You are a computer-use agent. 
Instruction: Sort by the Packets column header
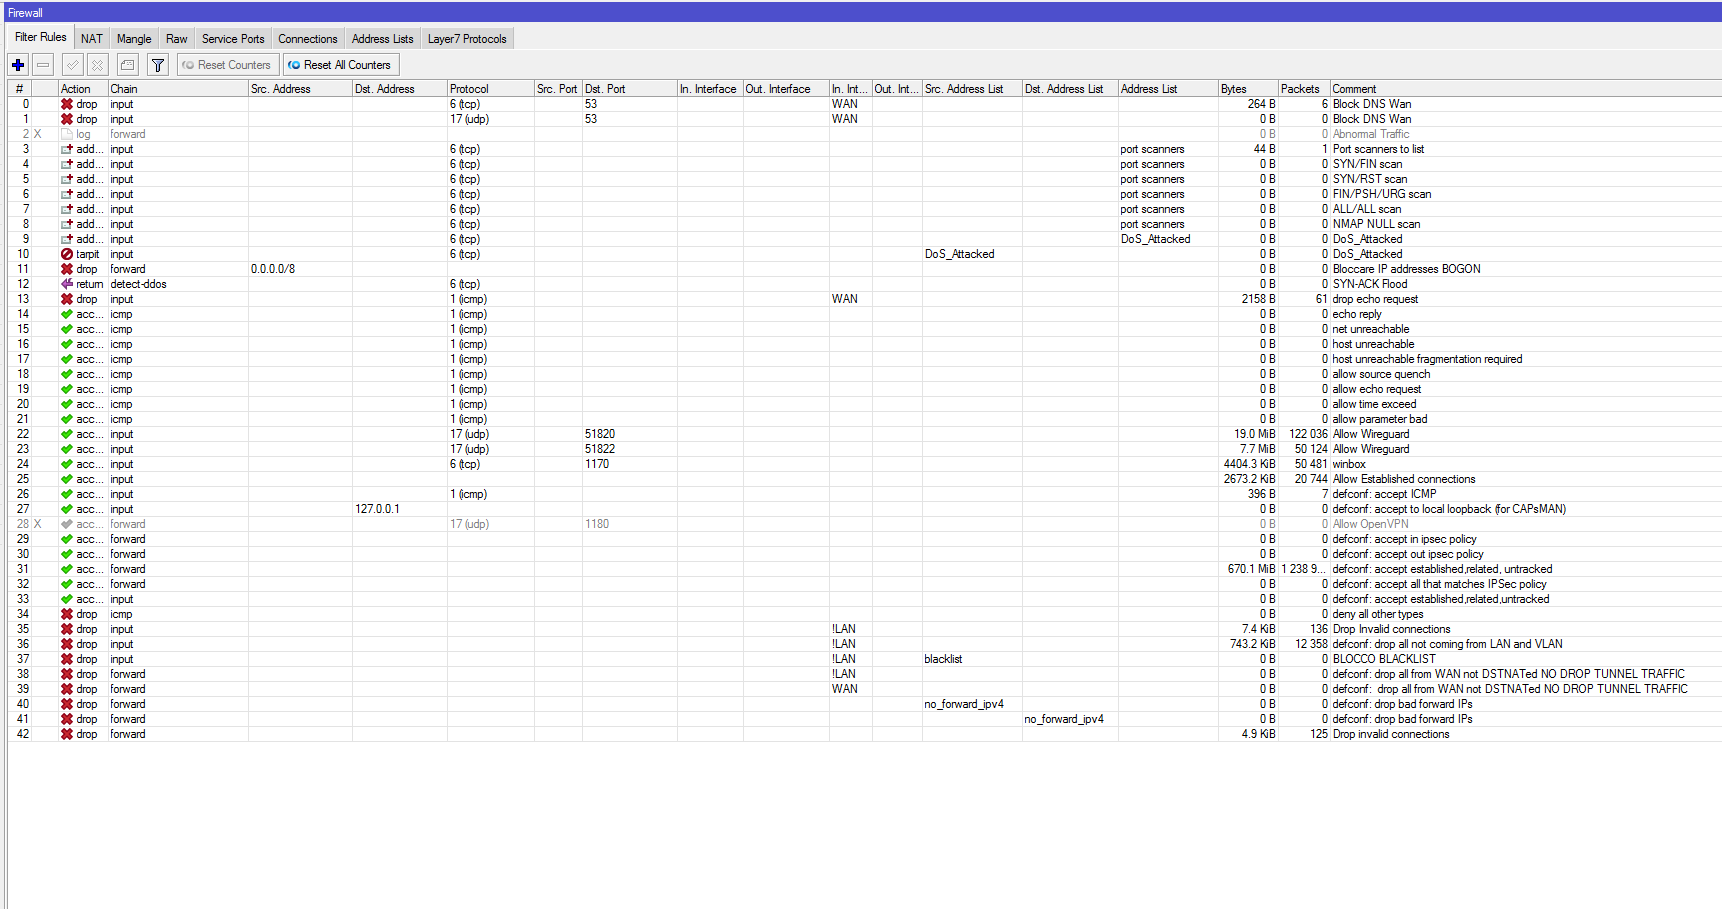(1304, 89)
